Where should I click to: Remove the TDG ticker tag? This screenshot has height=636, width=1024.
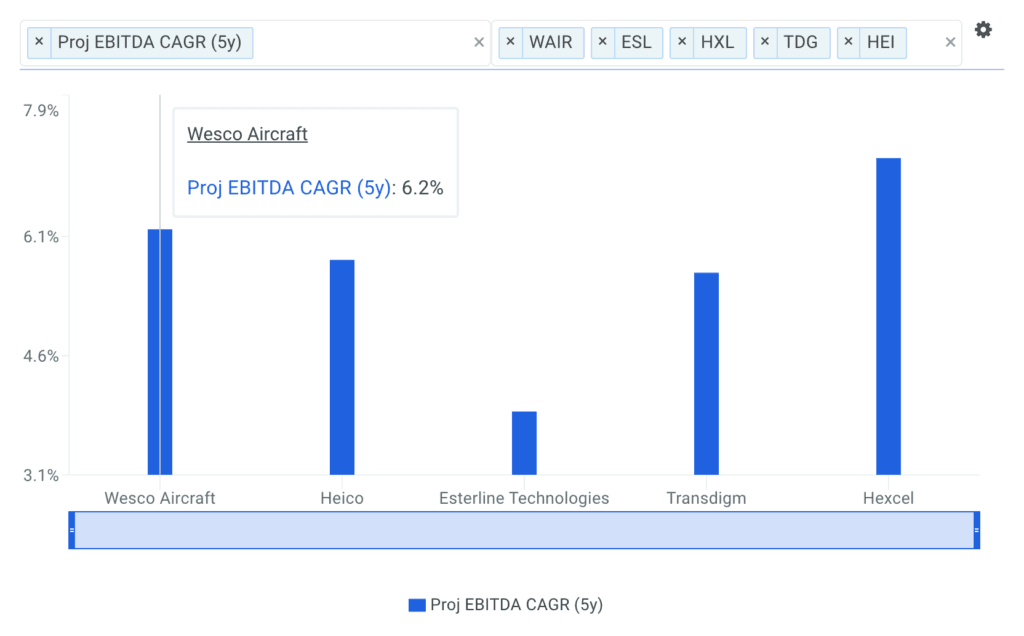coord(765,42)
